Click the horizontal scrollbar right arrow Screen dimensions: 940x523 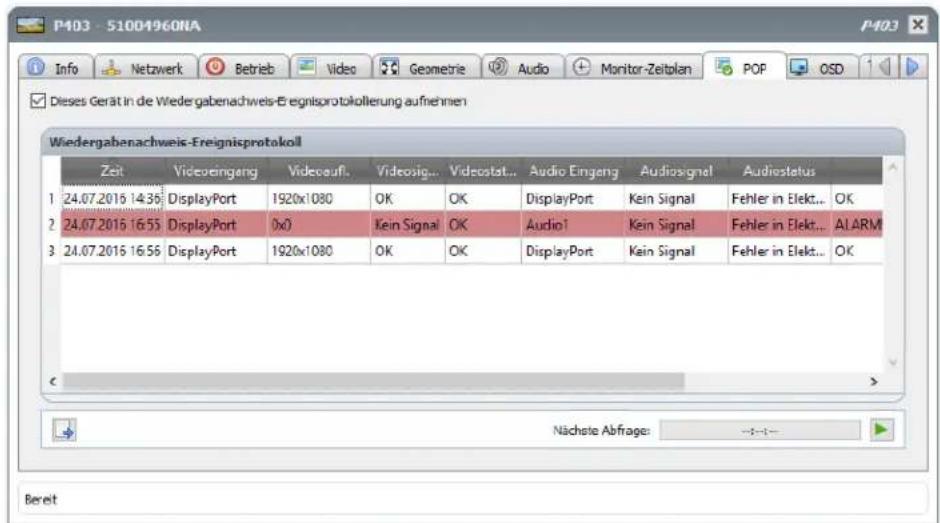[x=873, y=381]
